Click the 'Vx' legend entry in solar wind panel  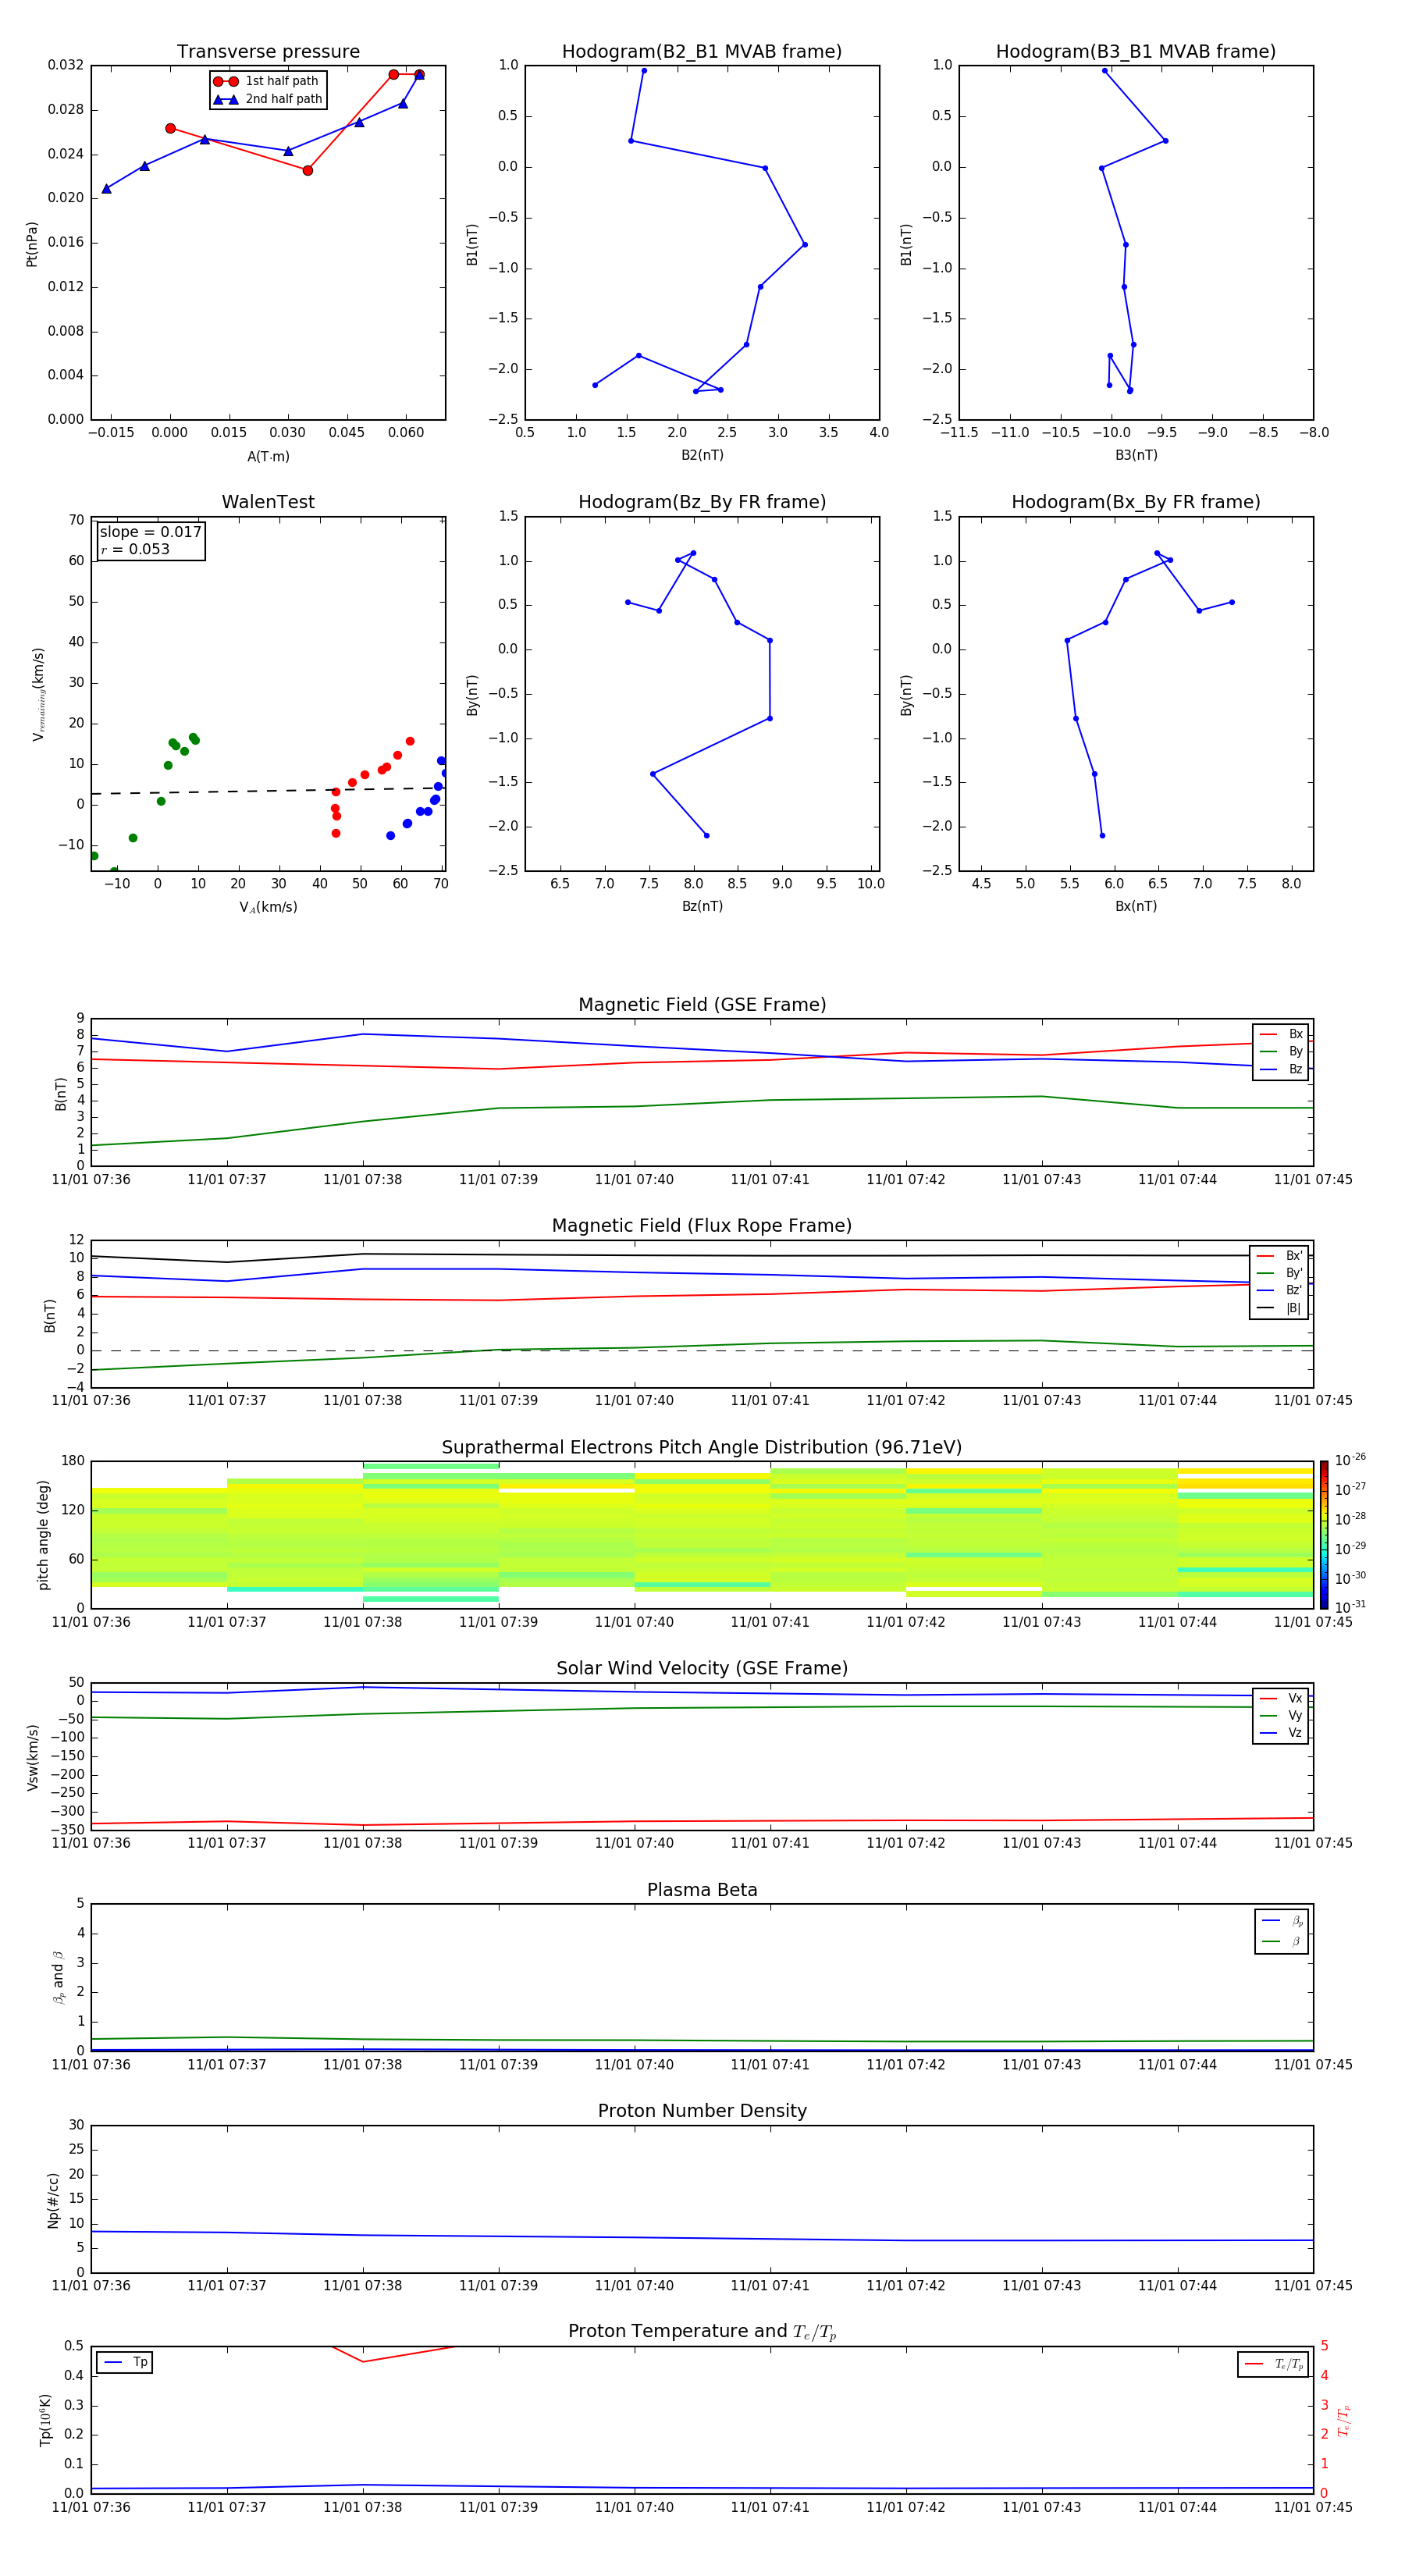point(1281,1698)
